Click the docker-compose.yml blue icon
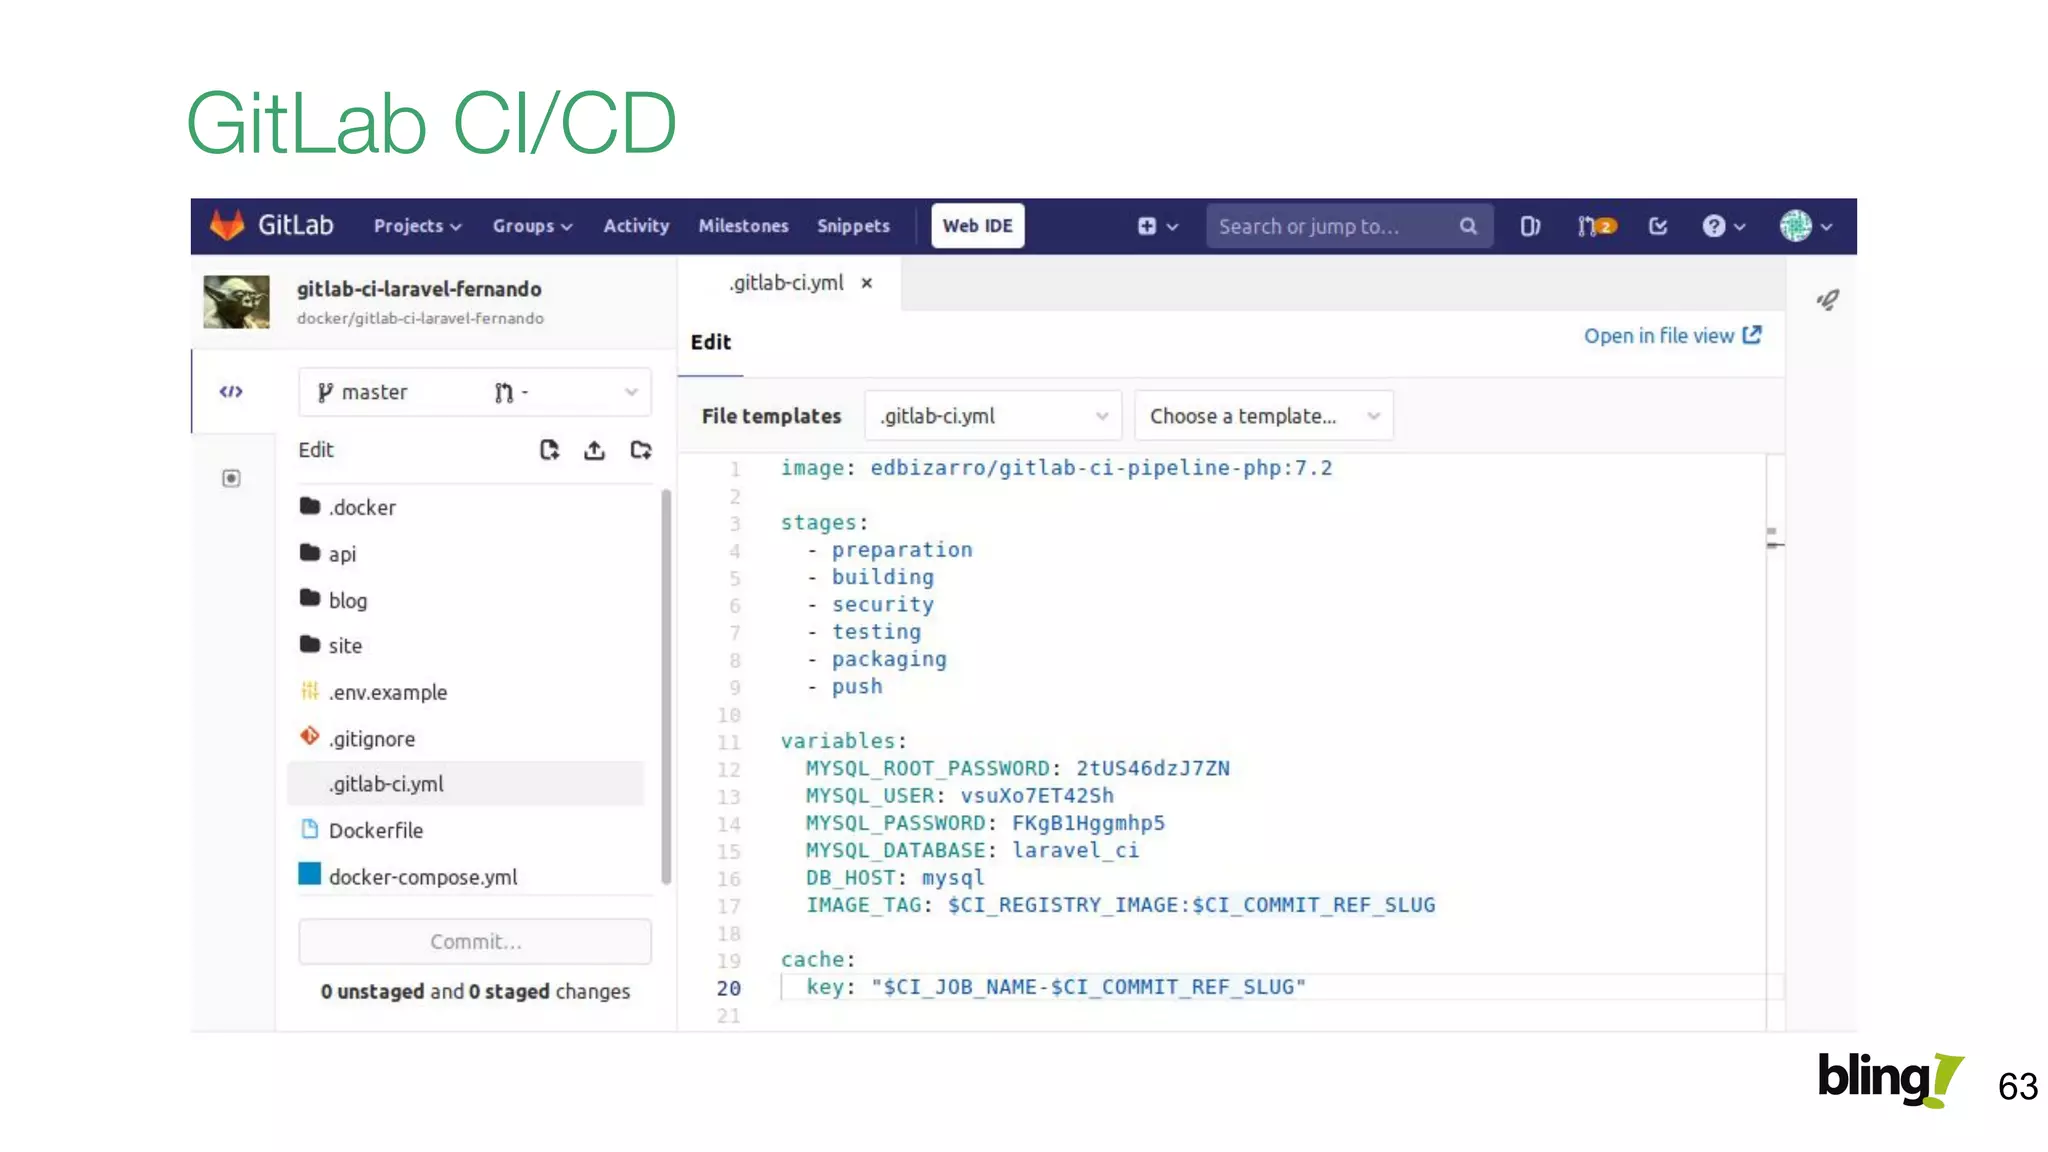2048x1152 pixels. pos(310,874)
